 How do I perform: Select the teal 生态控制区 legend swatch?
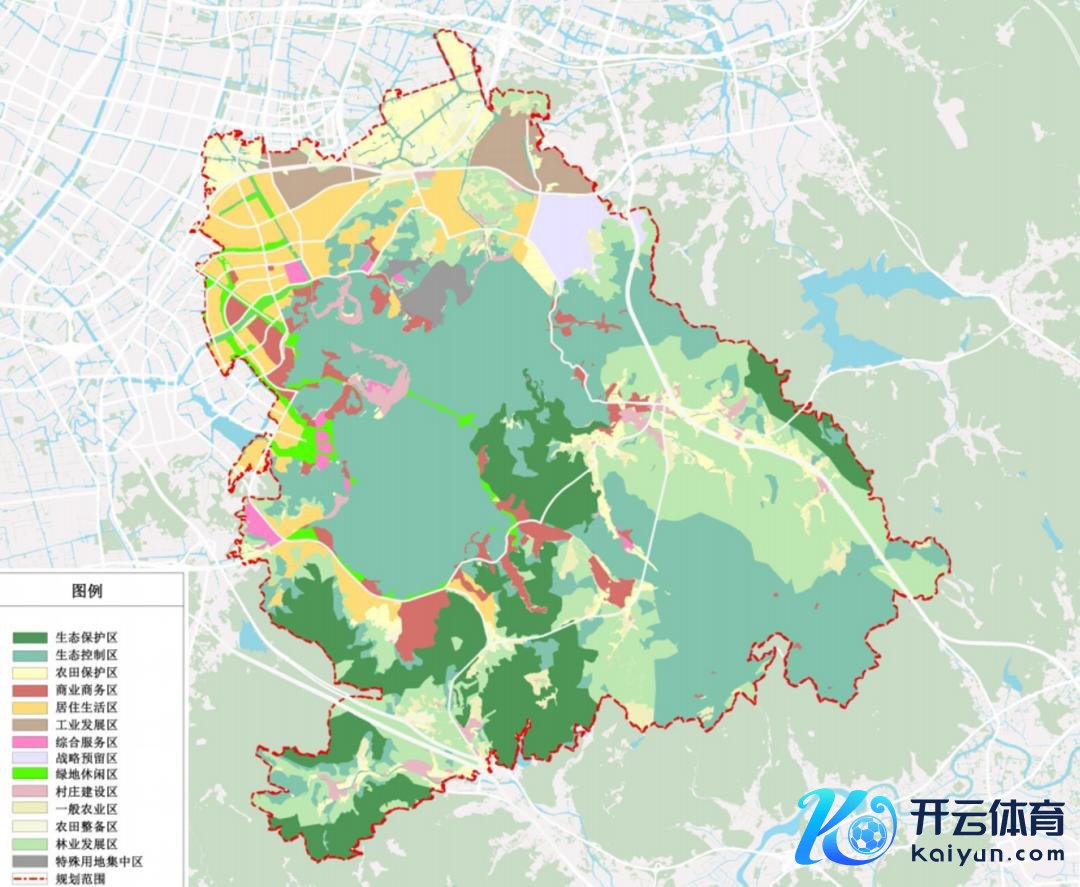point(29,655)
